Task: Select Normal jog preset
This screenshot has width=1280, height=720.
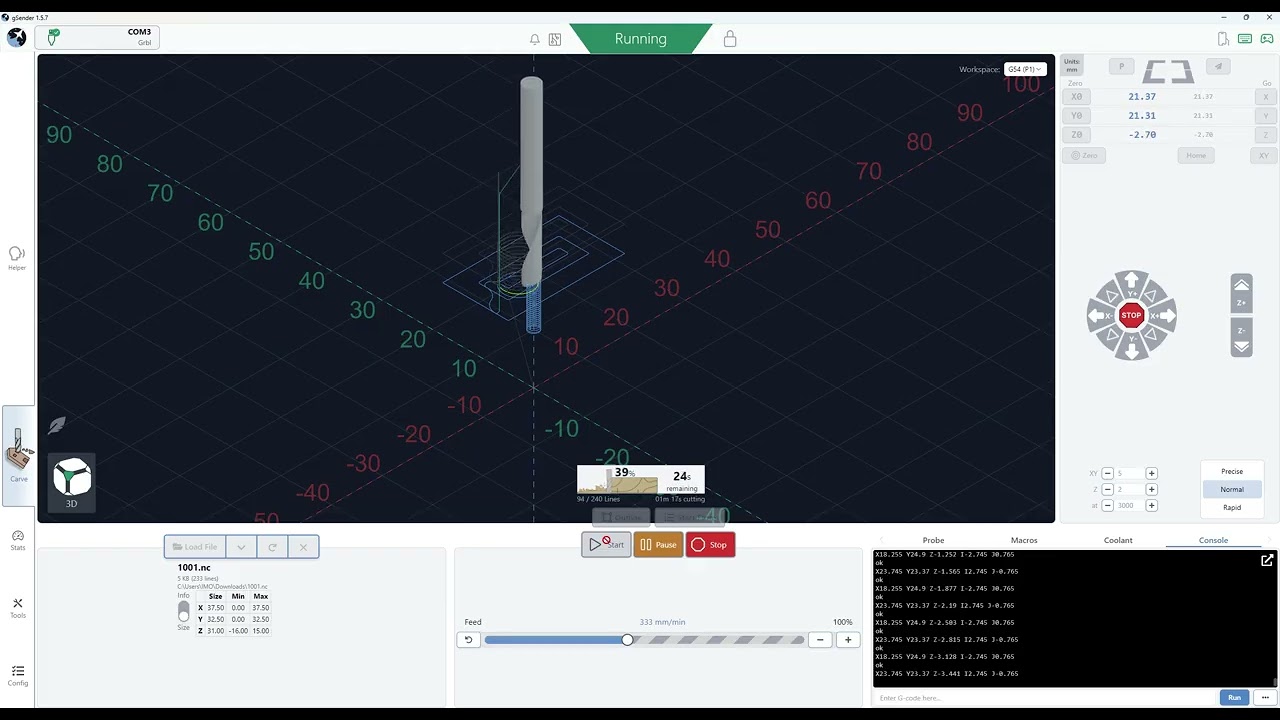Action: [1232, 489]
